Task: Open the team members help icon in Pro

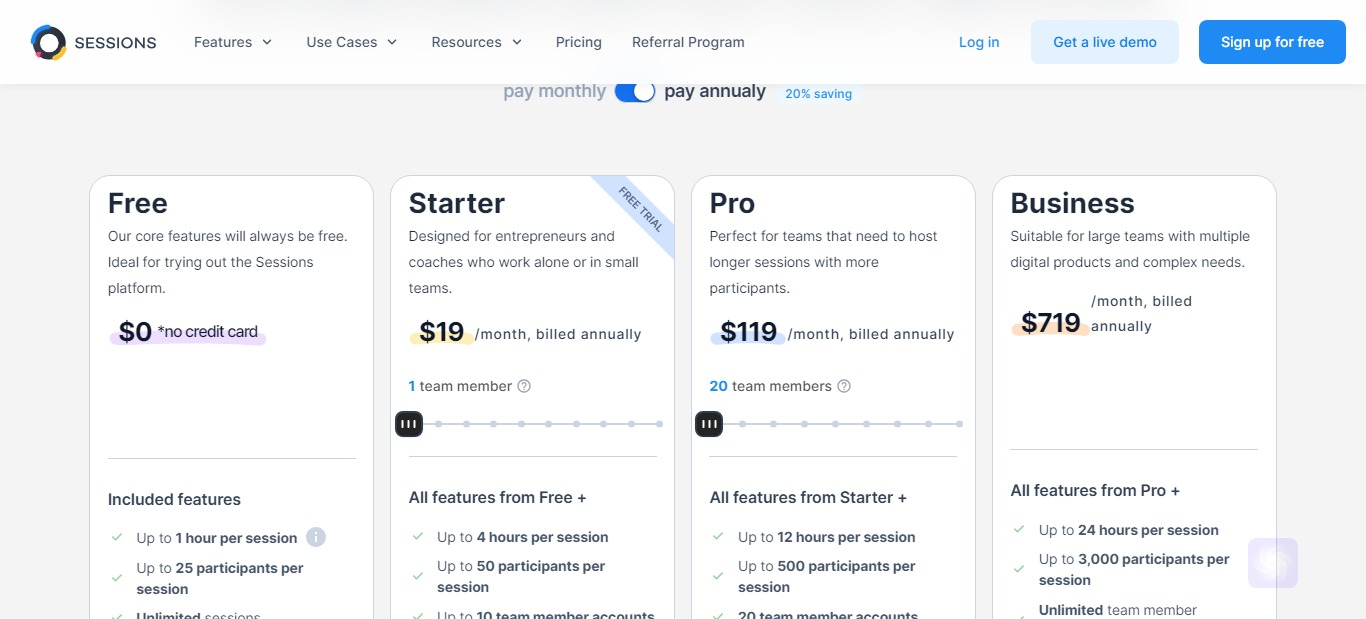Action: (844, 386)
